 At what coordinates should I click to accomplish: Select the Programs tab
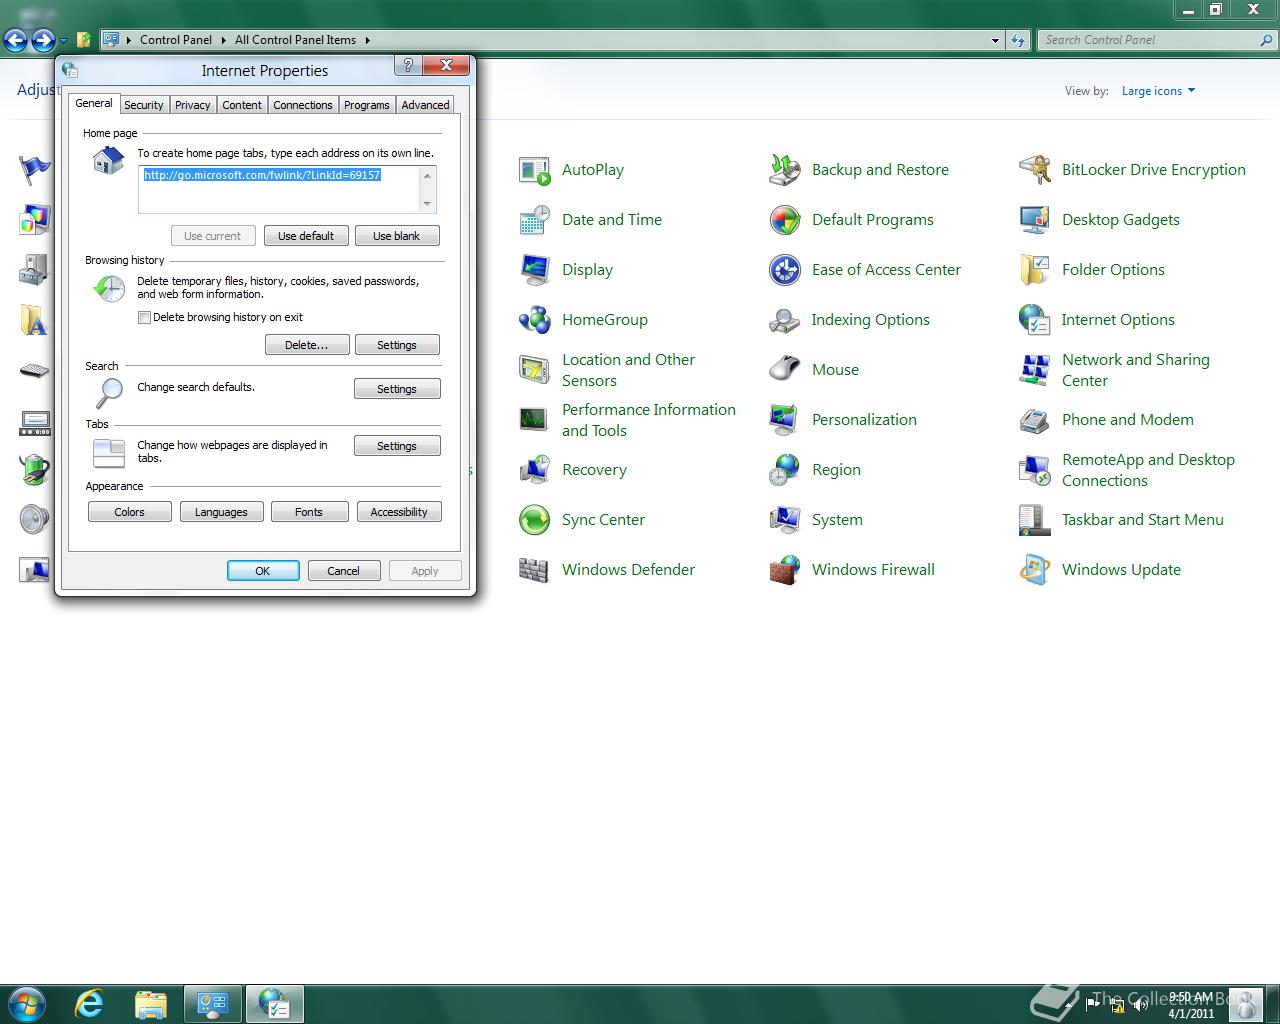point(367,105)
